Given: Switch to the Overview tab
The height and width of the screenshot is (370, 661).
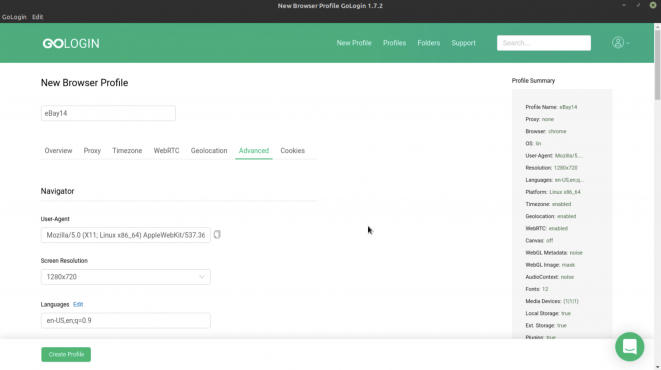Looking at the screenshot, I should [x=58, y=150].
